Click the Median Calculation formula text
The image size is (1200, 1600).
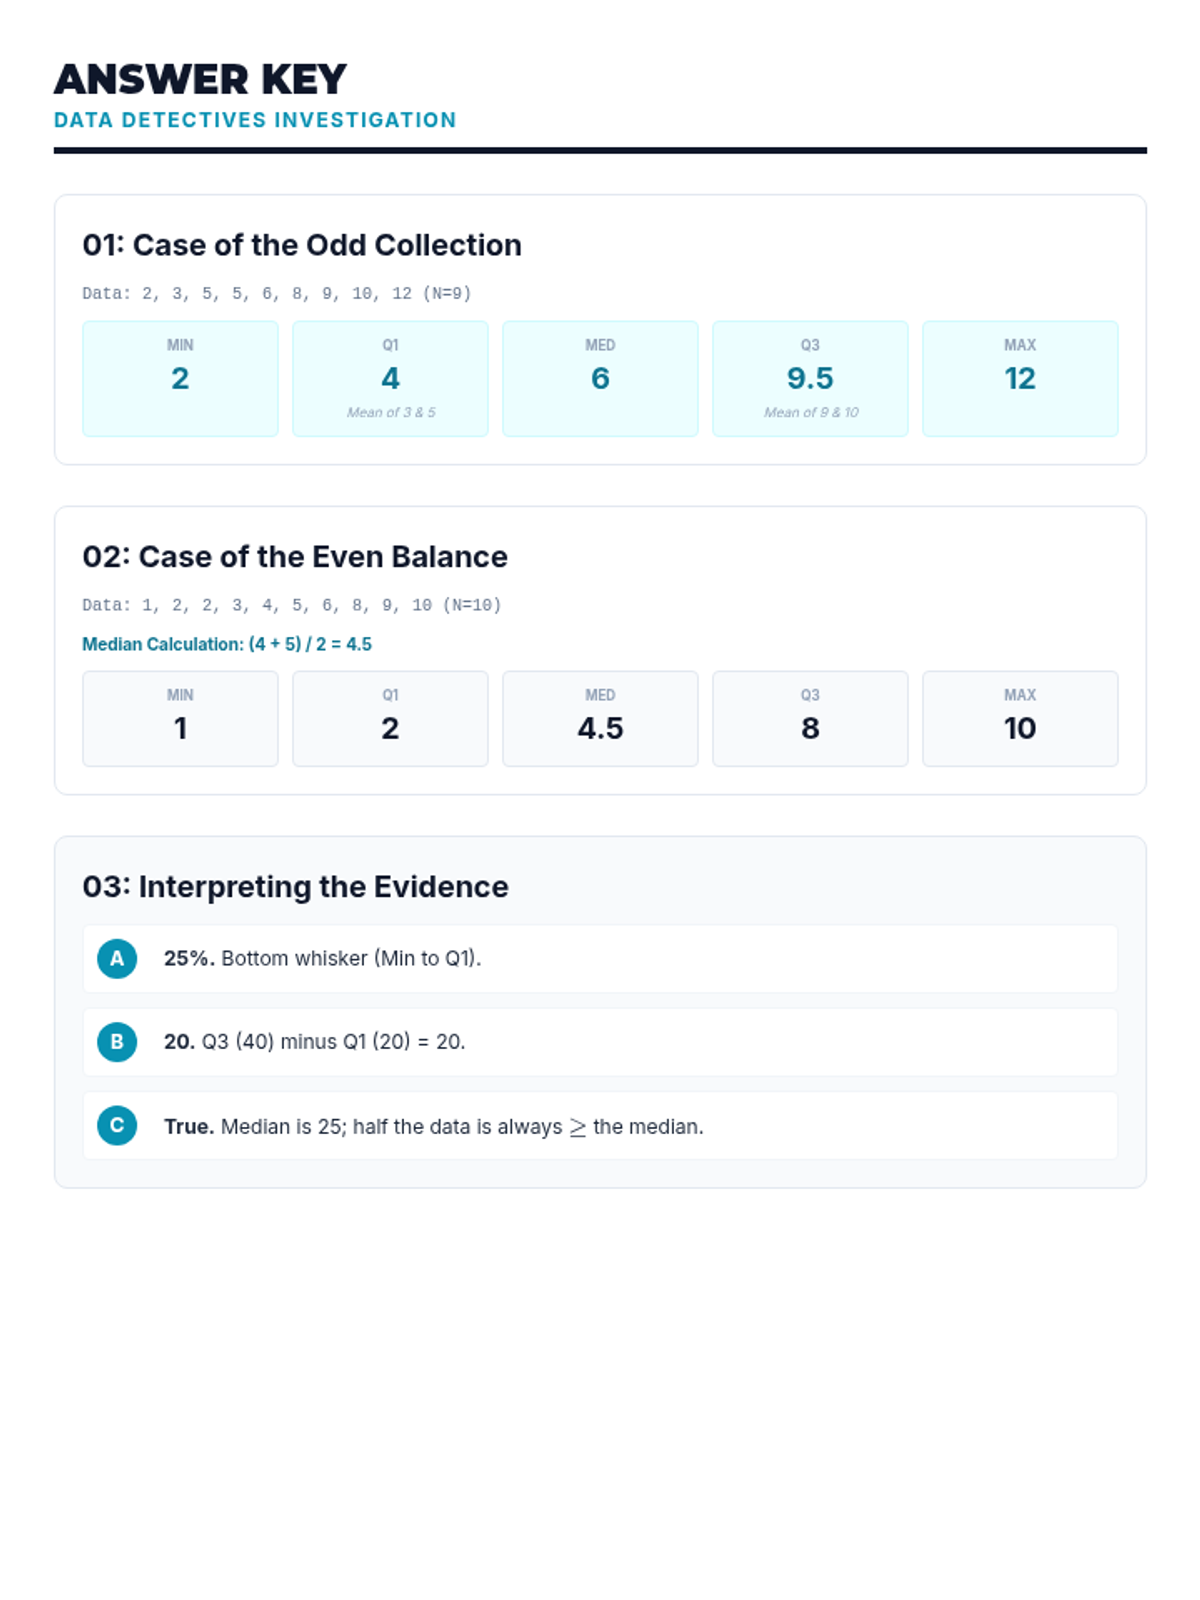point(227,644)
